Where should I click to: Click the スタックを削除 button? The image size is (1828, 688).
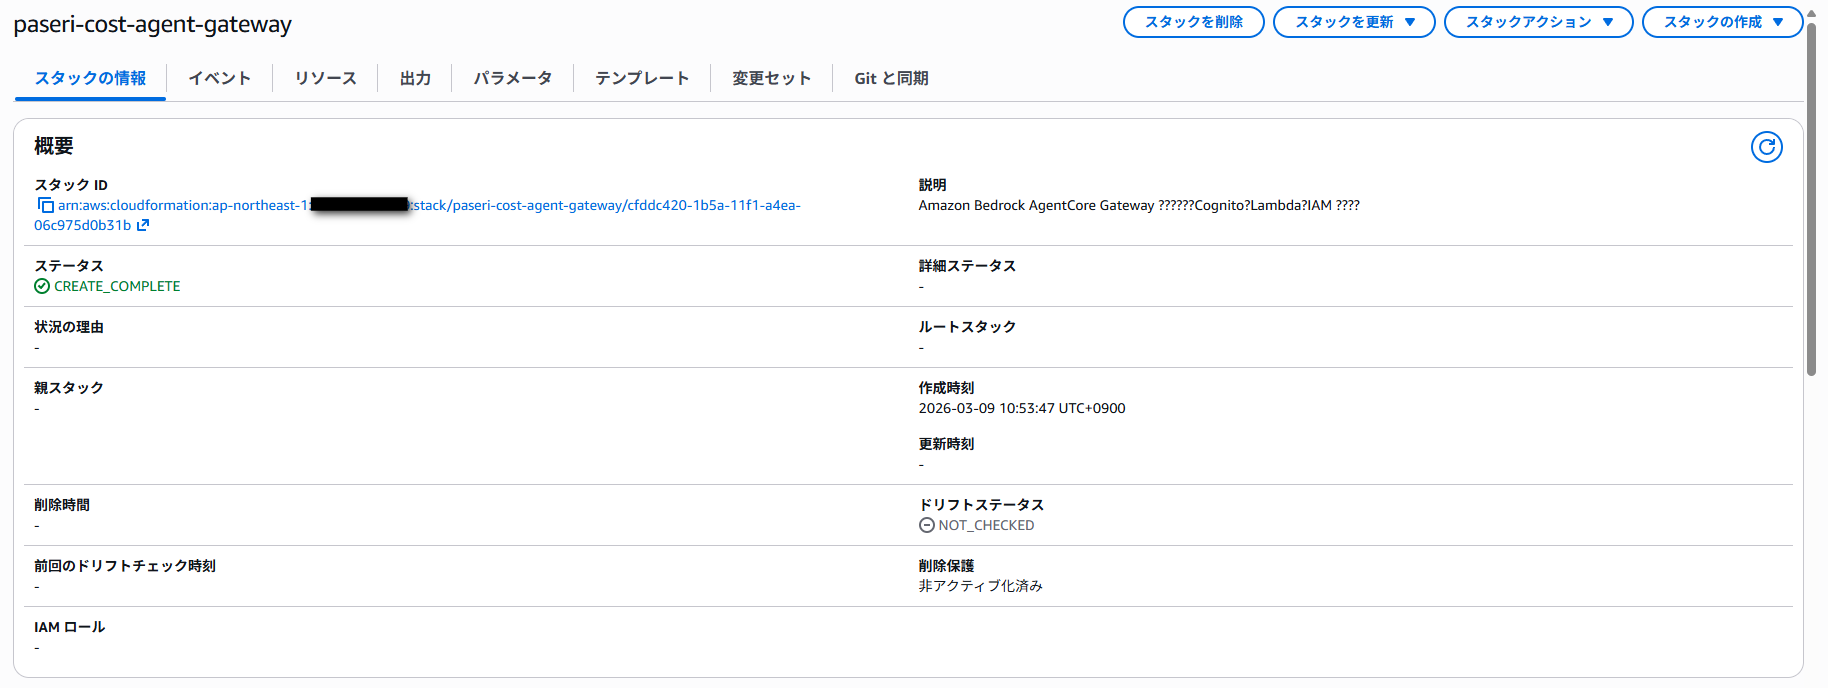click(x=1193, y=22)
